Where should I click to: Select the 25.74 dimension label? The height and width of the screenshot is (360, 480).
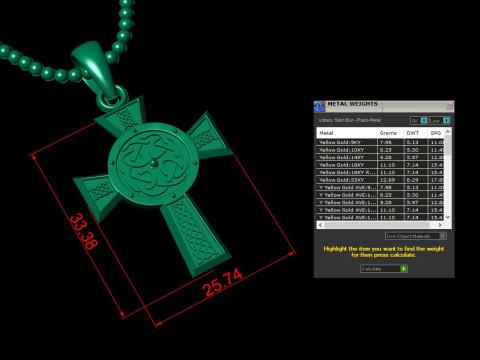coord(222,282)
